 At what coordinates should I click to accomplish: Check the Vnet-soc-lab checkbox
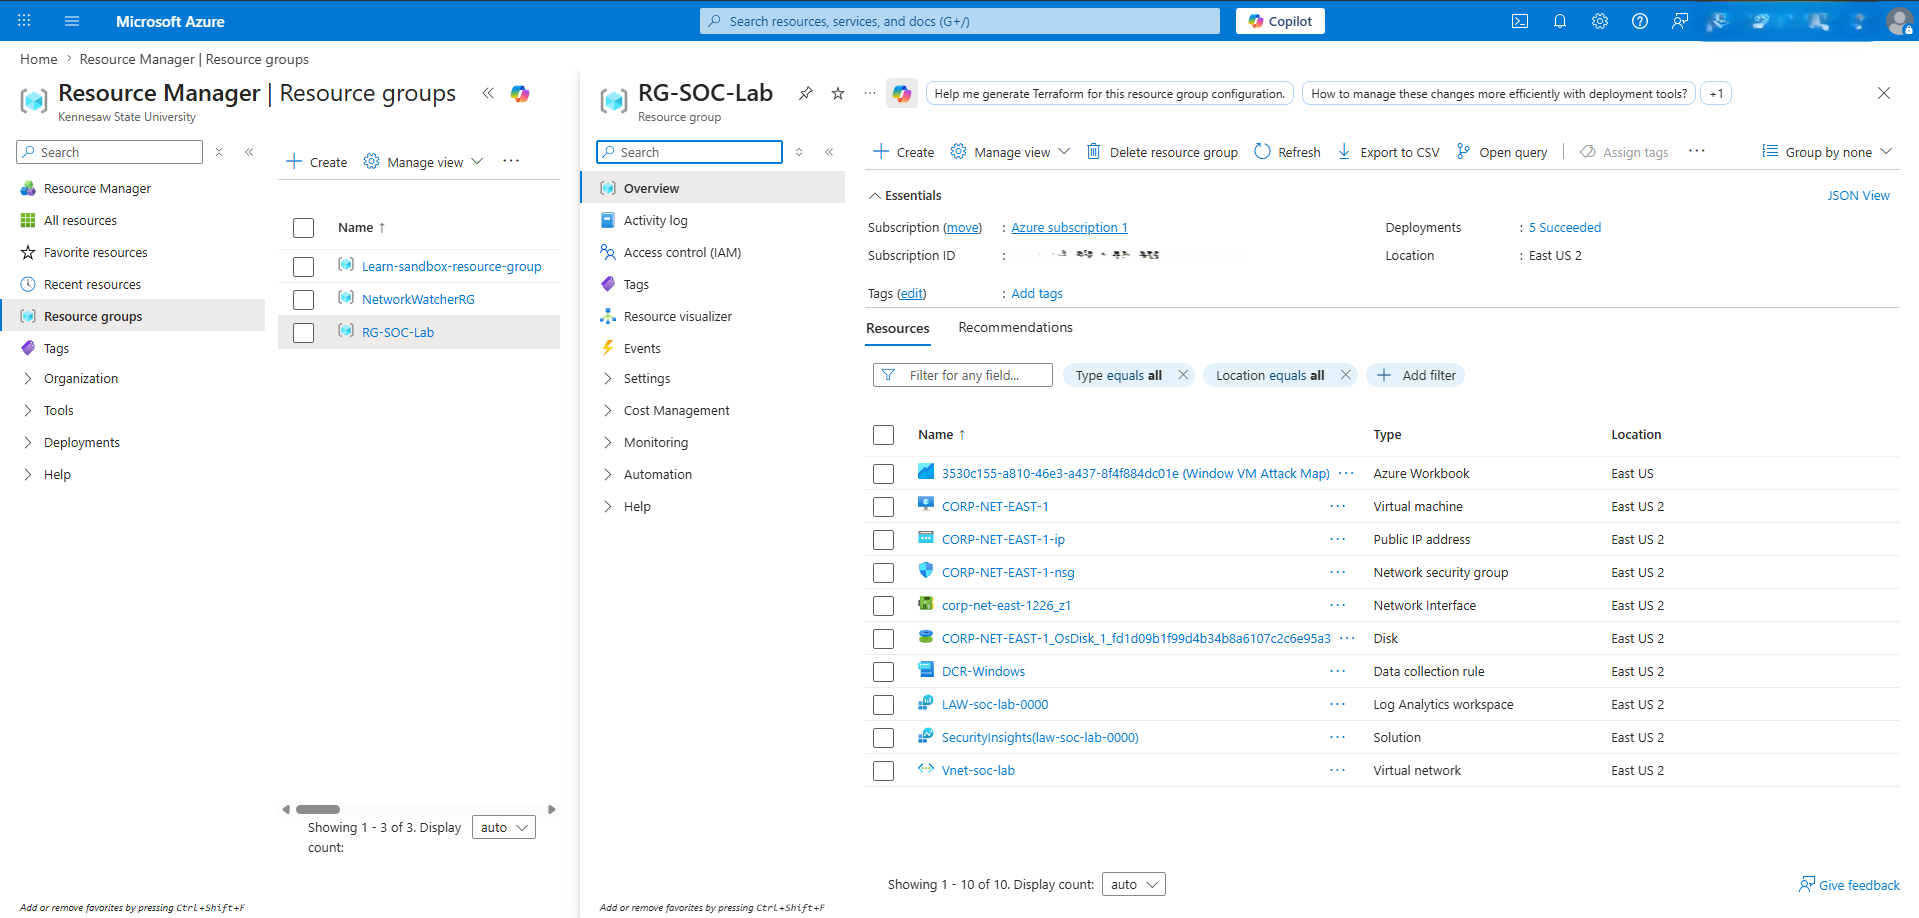point(883,771)
